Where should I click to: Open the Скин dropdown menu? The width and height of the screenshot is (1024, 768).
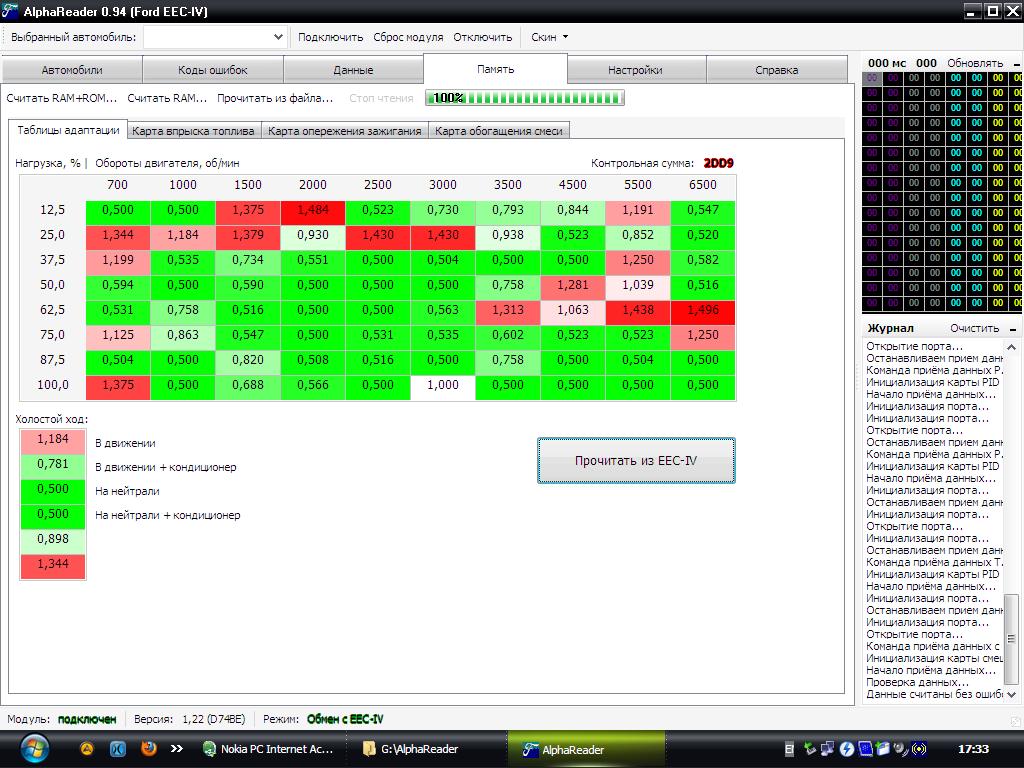[549, 37]
